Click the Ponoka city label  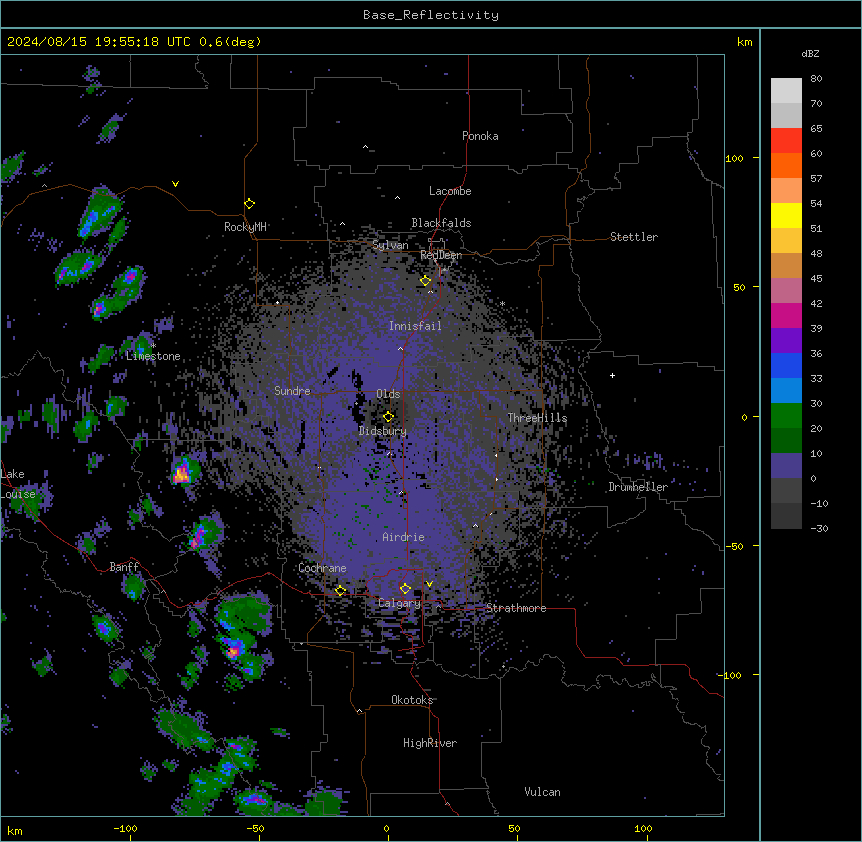click(480, 136)
